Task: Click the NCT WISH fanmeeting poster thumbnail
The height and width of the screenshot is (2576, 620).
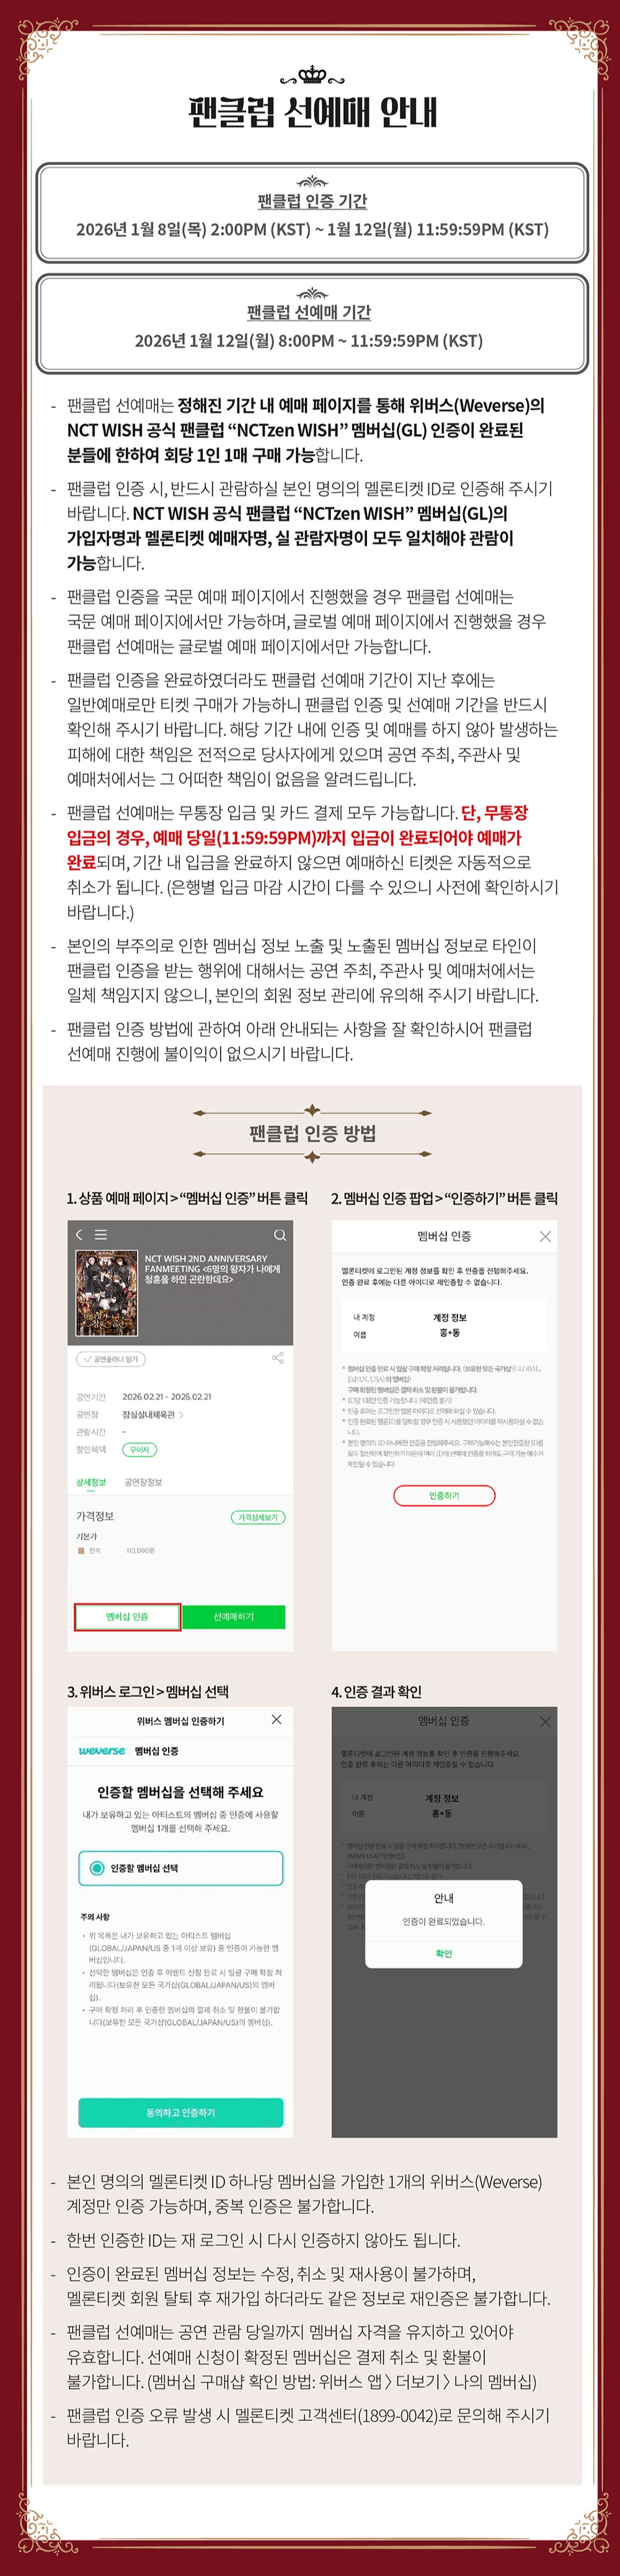Action: point(106,1293)
